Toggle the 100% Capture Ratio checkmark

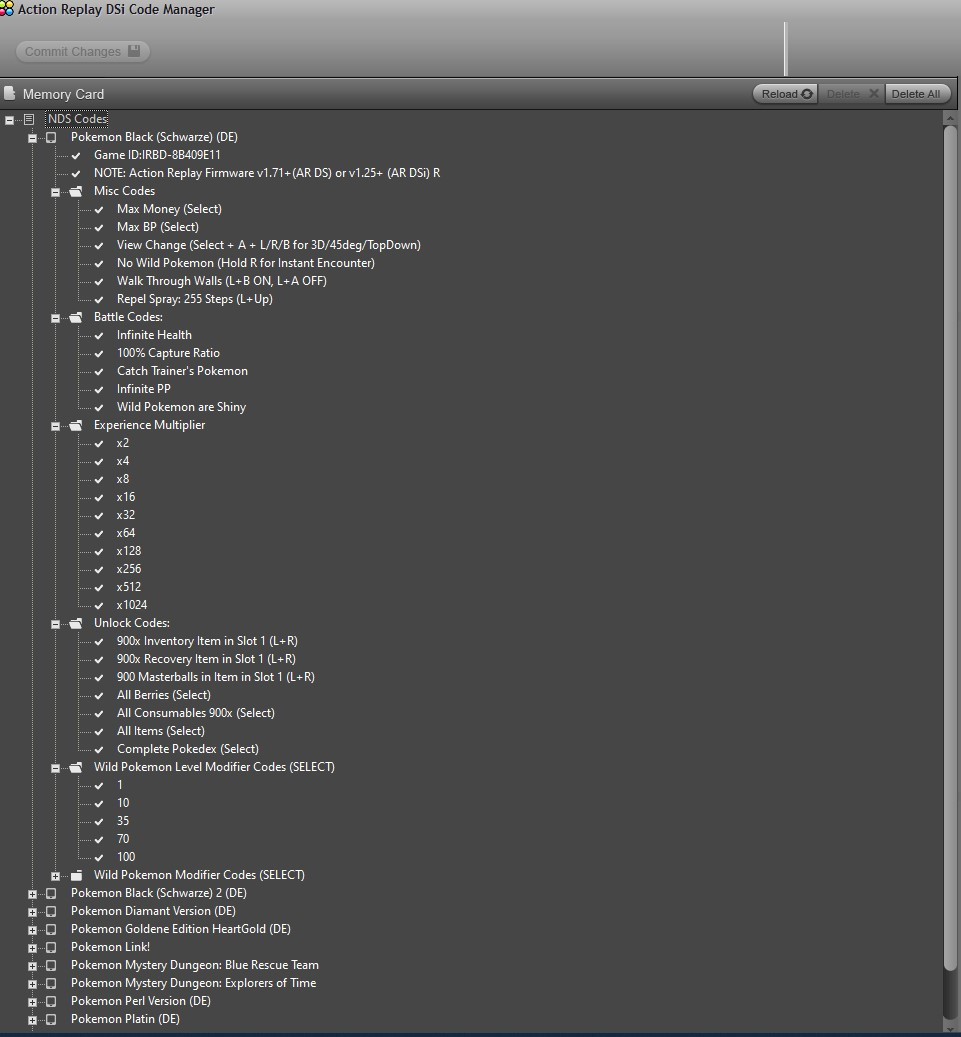point(99,353)
